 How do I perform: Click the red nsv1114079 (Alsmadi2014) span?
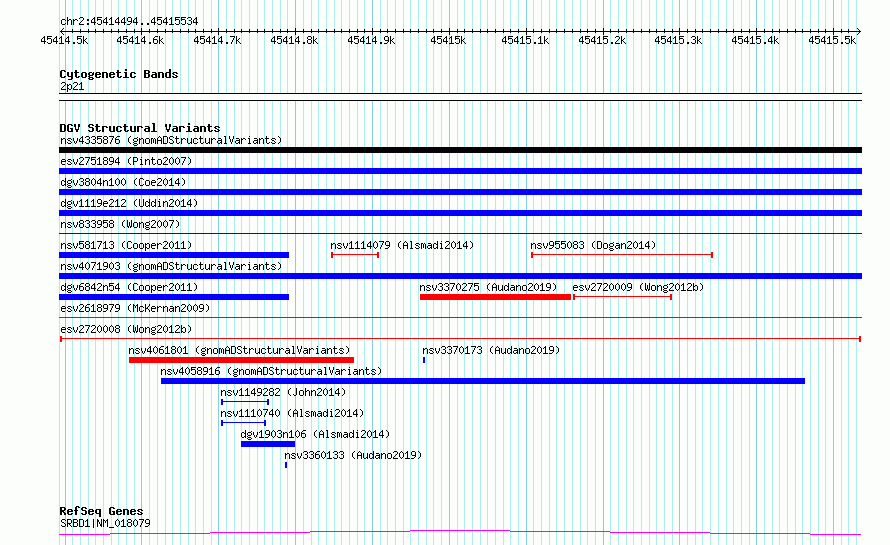(x=355, y=255)
